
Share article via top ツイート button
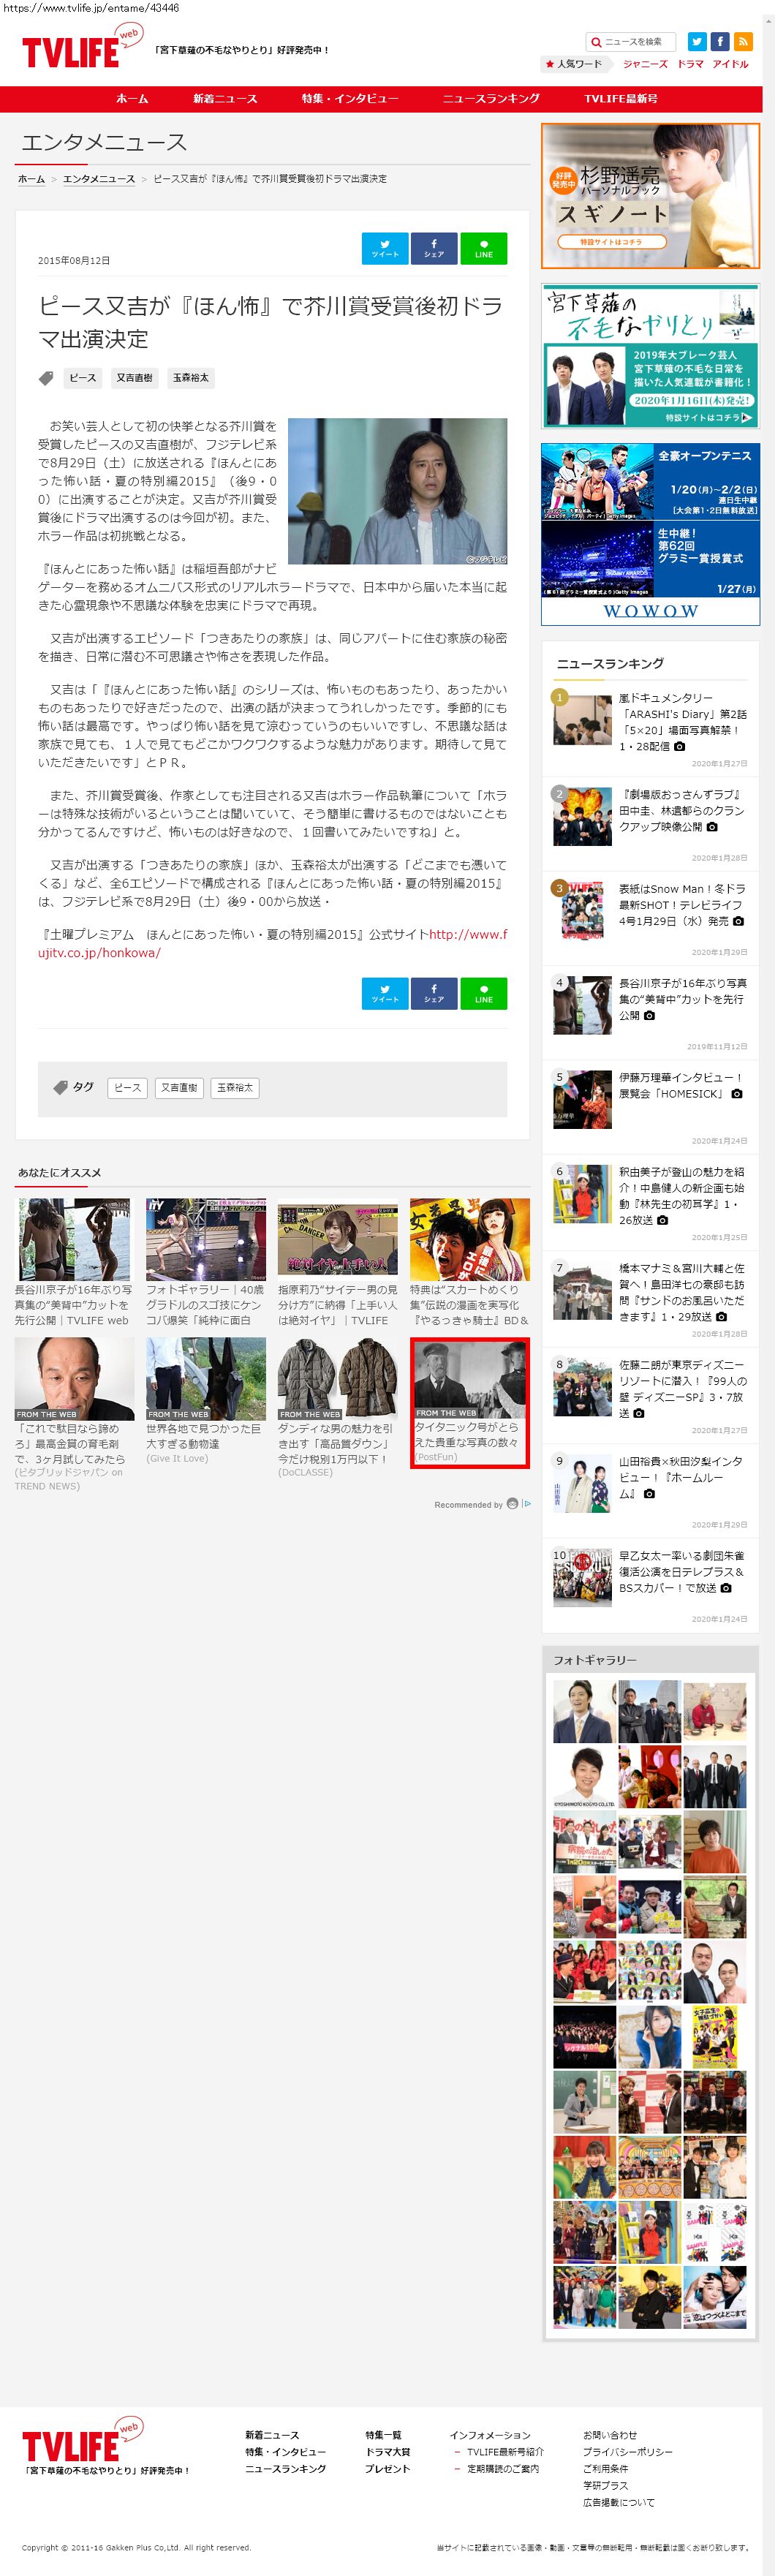384,248
